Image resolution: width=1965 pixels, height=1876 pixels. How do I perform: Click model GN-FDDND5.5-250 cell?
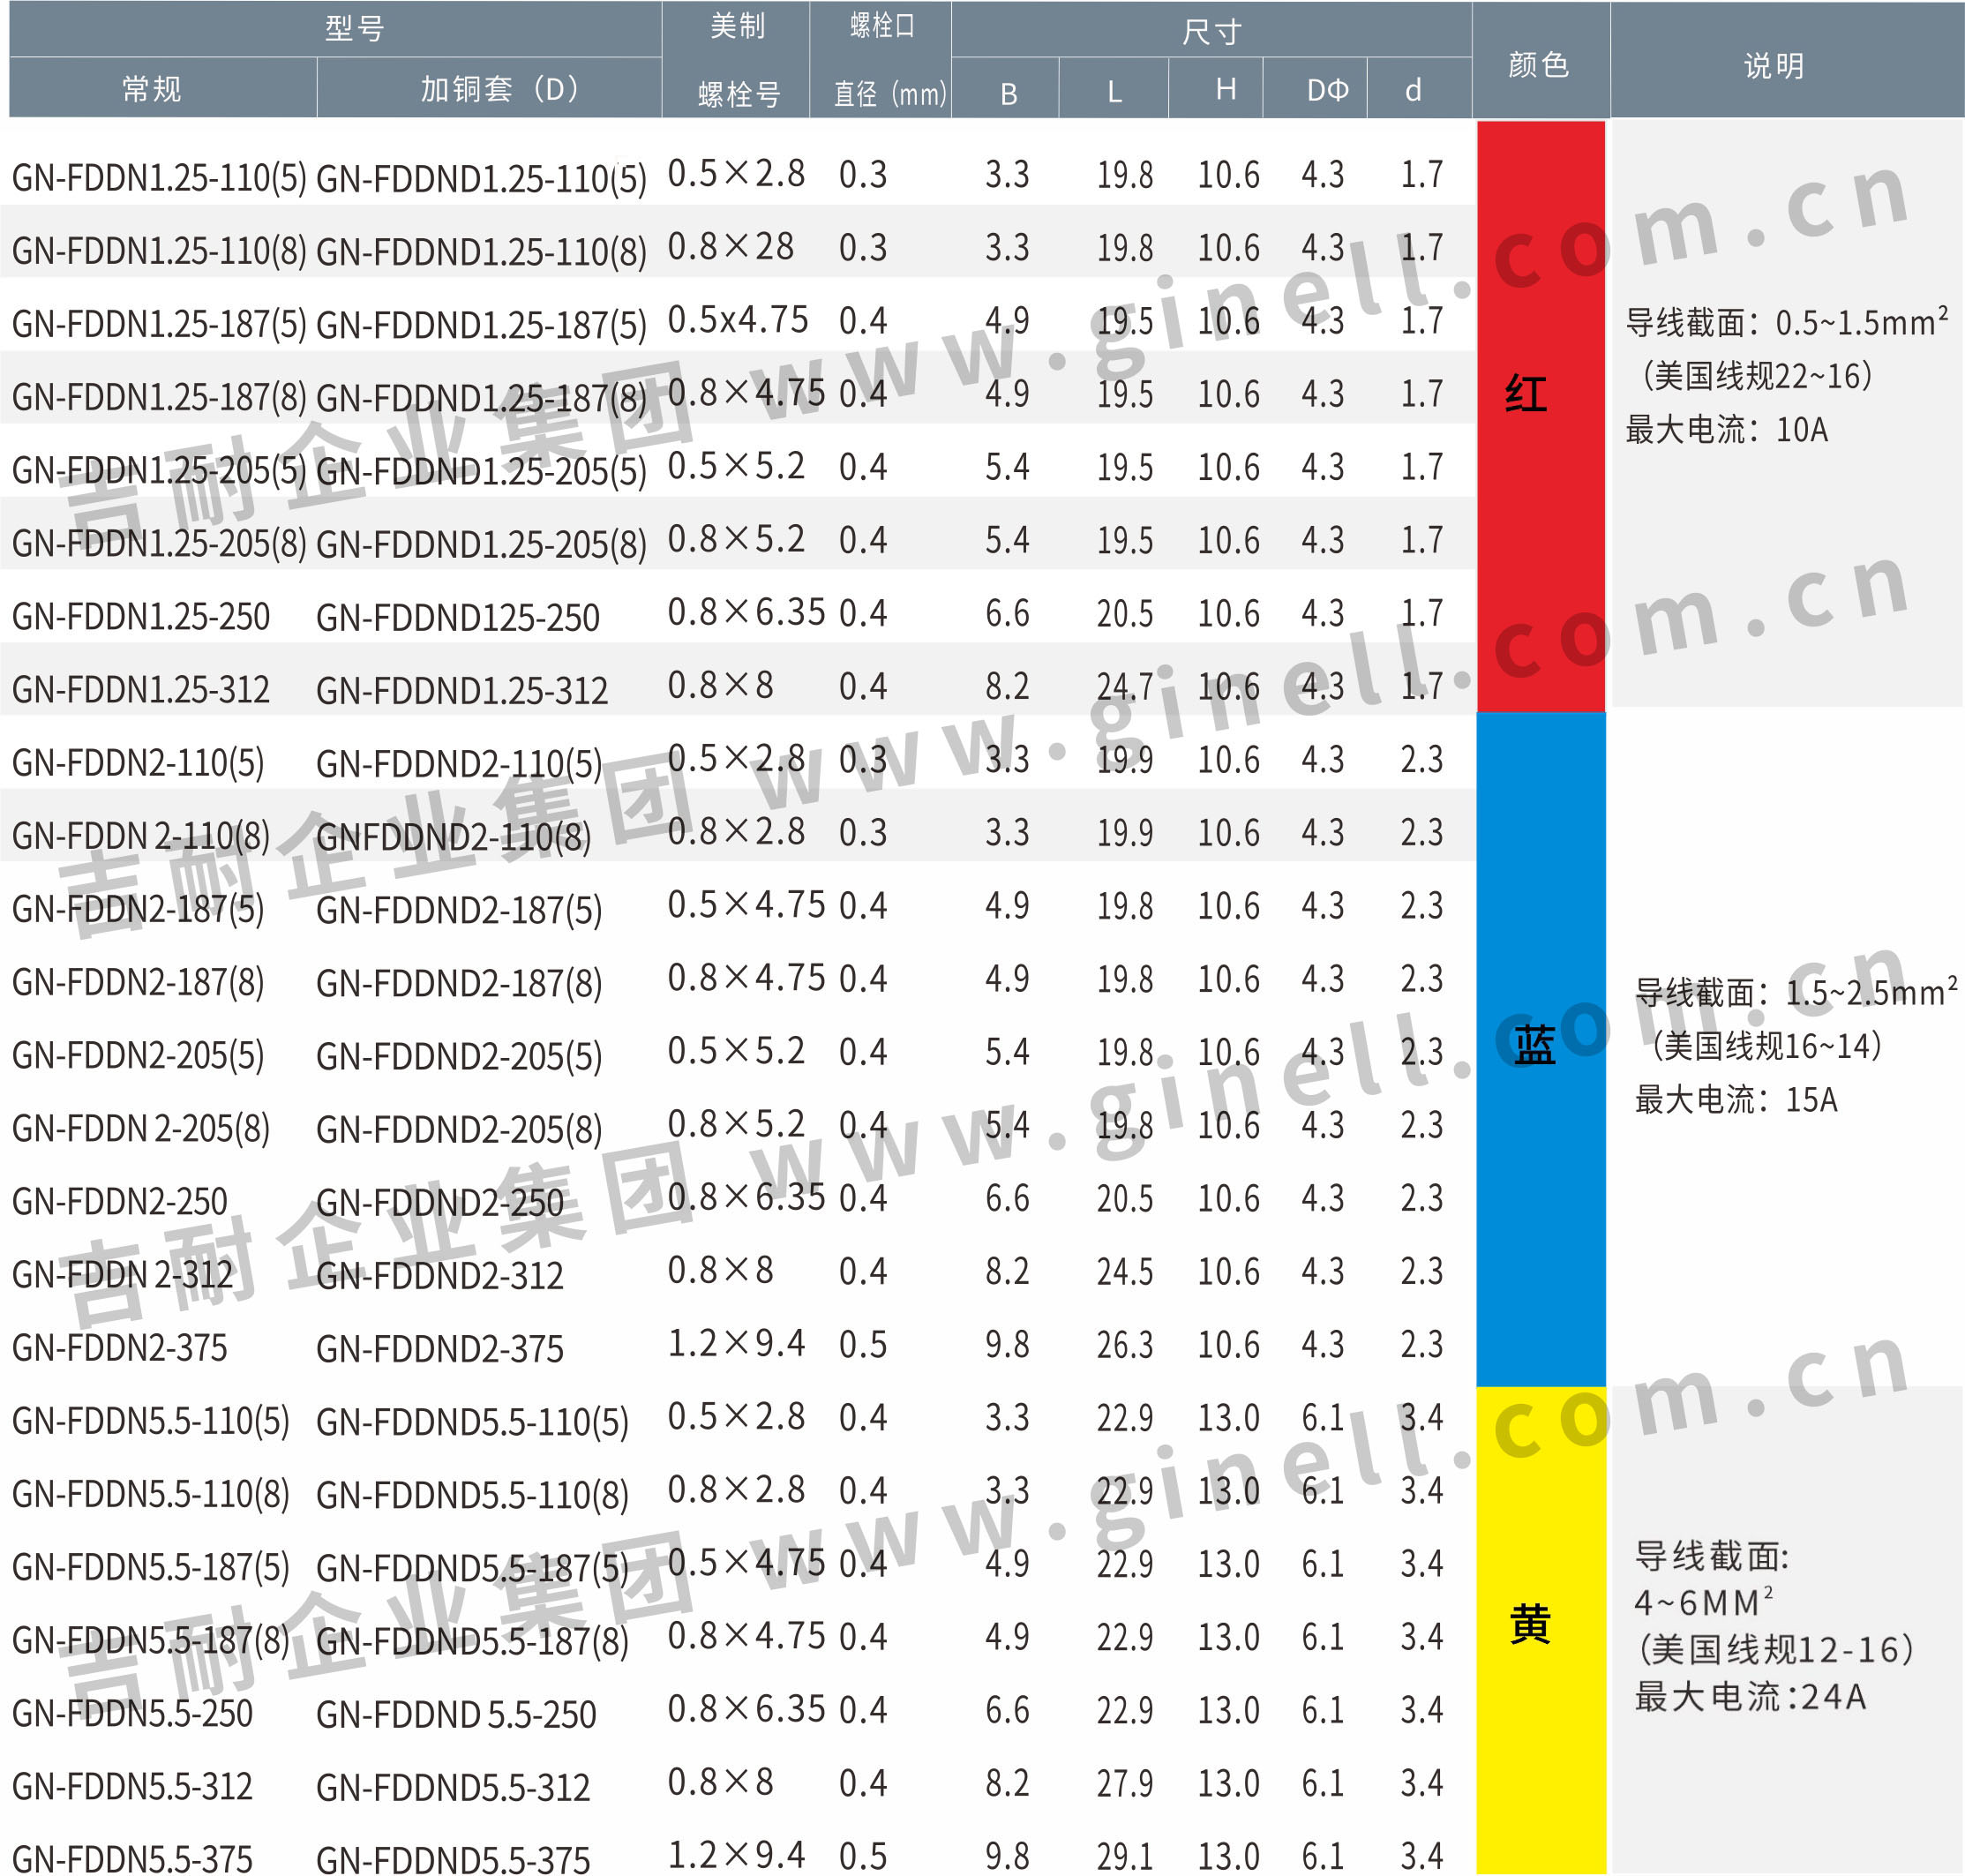click(456, 1714)
